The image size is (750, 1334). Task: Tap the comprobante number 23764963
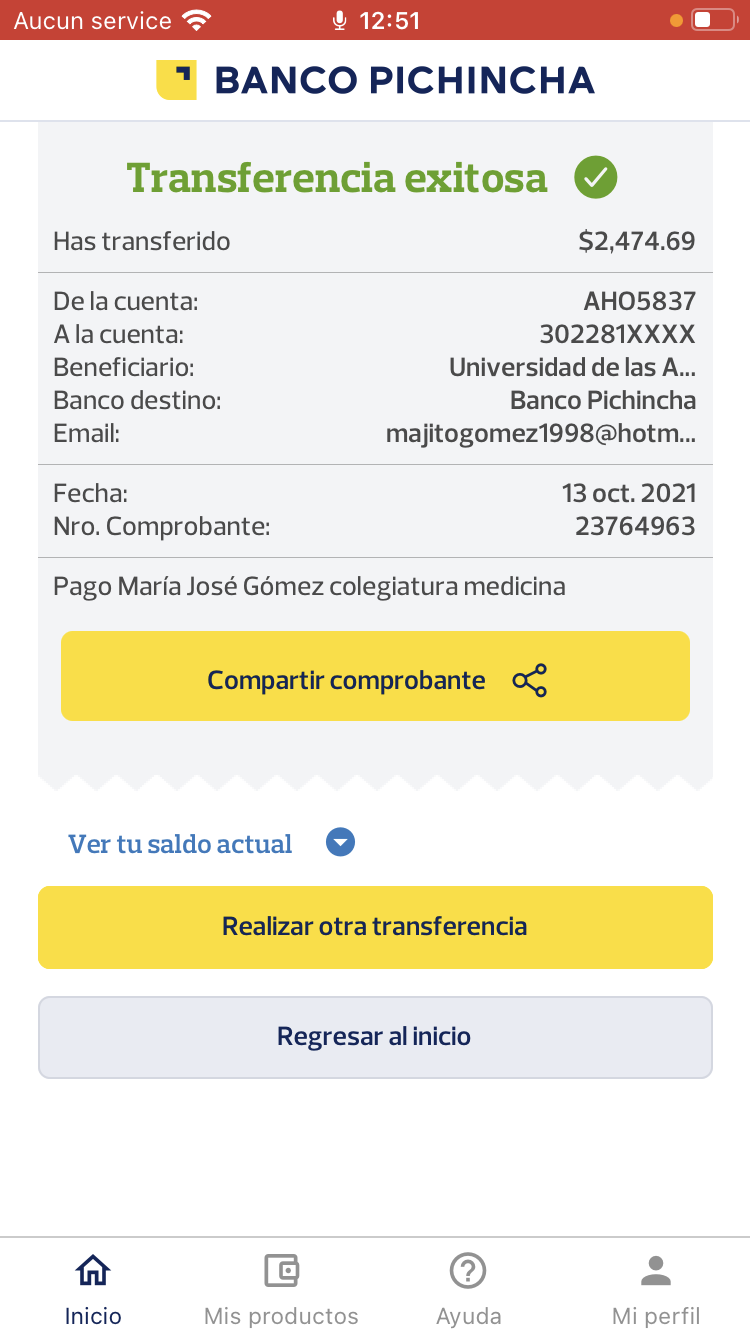(x=635, y=526)
